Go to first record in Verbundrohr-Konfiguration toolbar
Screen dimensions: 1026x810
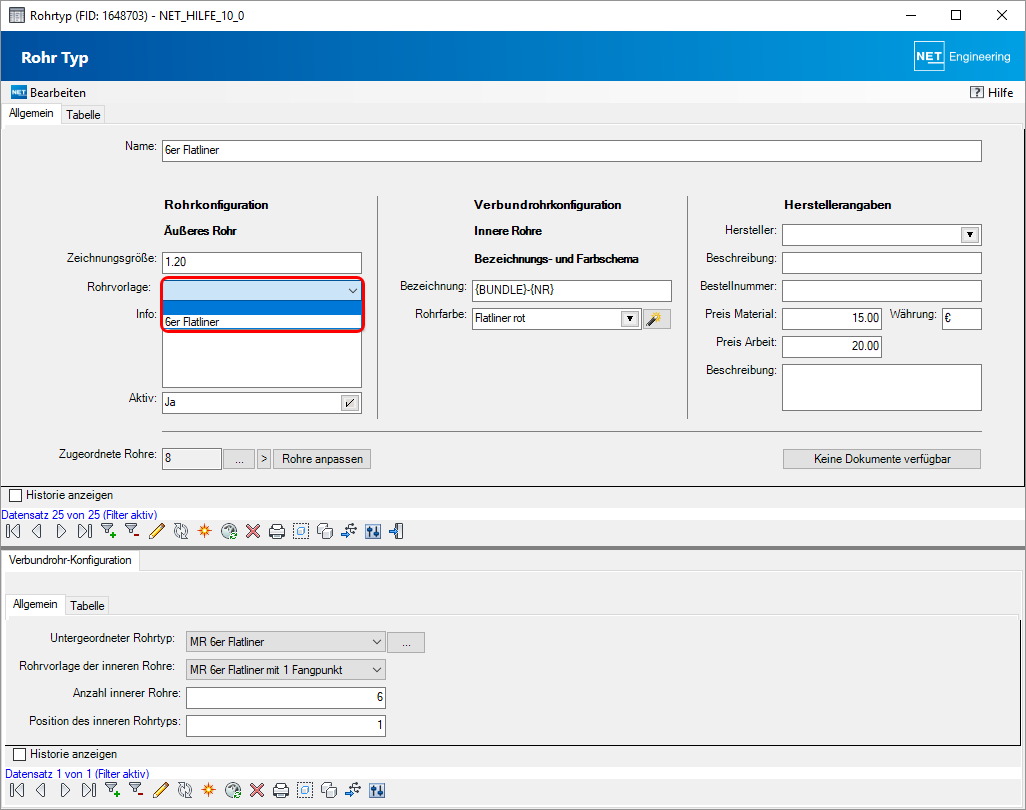tap(17, 790)
